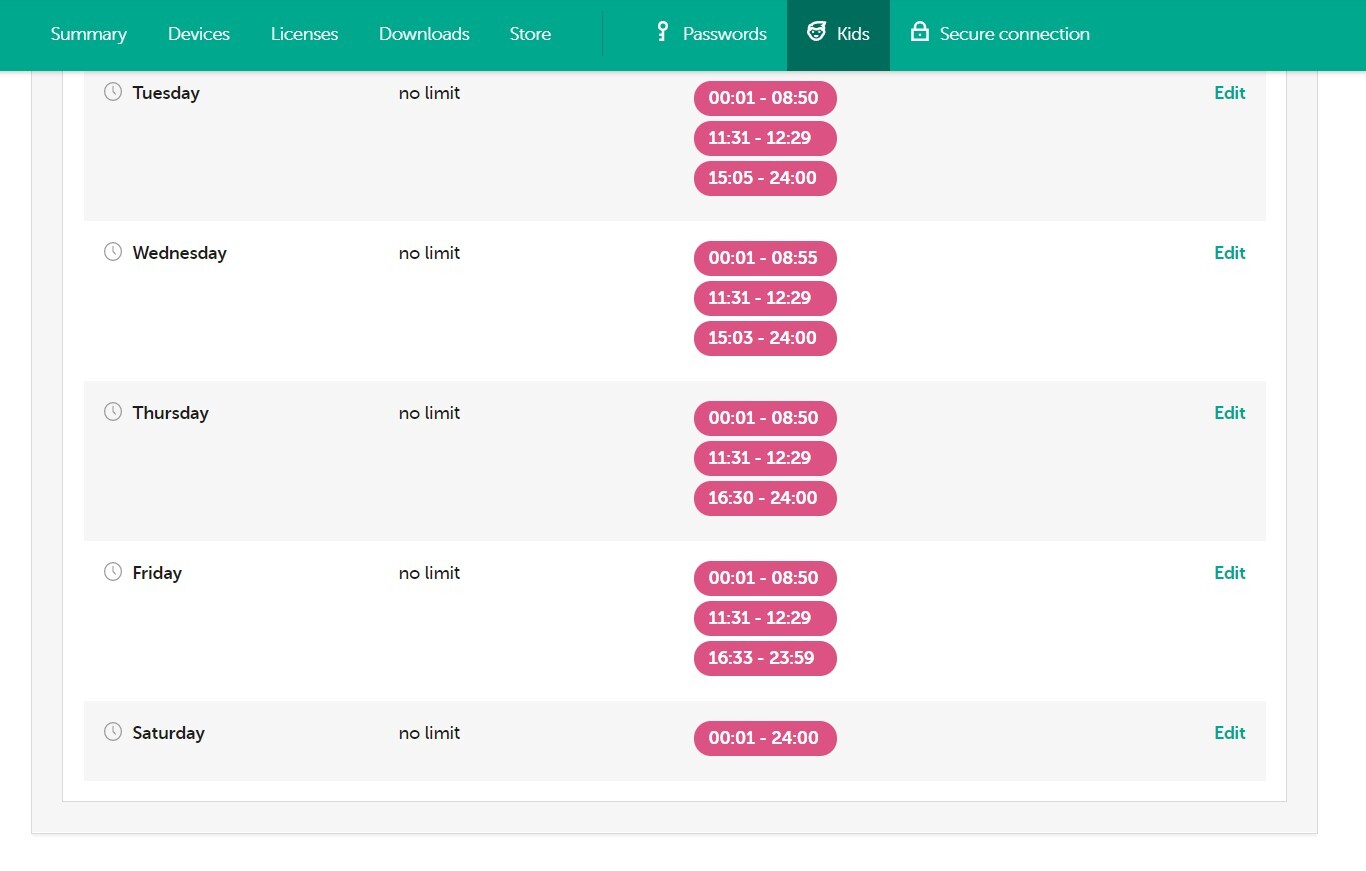This screenshot has width=1366, height=871.
Task: Edit Tuesday's schedule
Action: [x=1229, y=93]
